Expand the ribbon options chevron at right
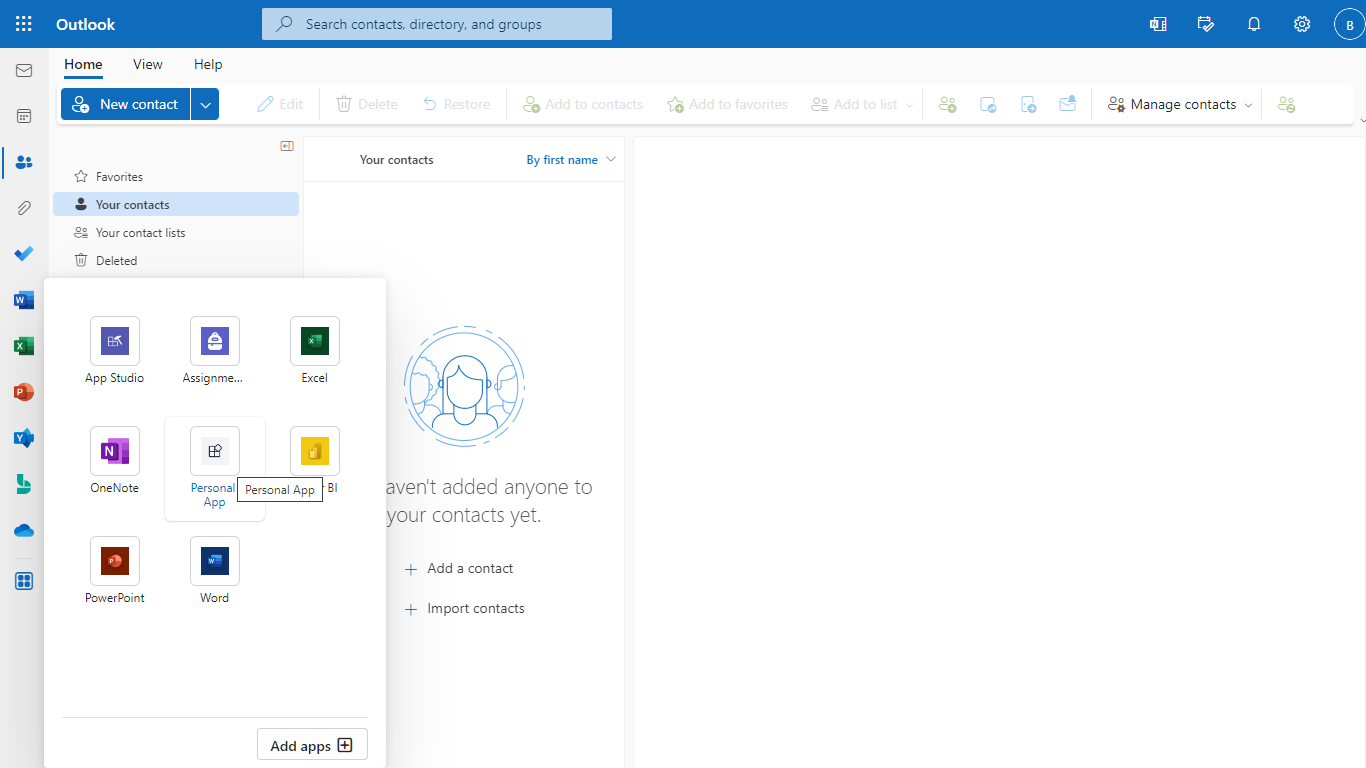The height and width of the screenshot is (768, 1366). point(1360,121)
